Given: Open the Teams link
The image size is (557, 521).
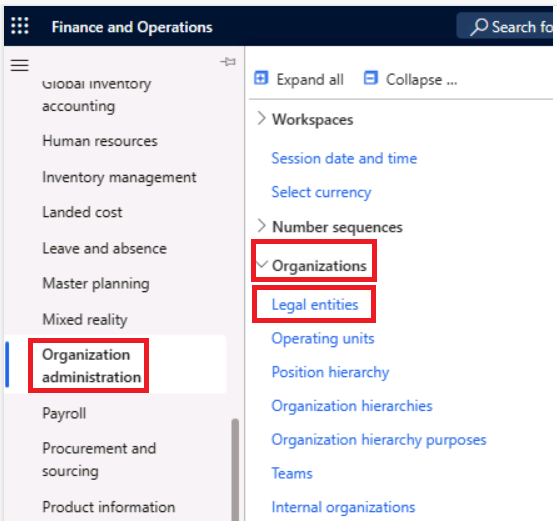Looking at the screenshot, I should (292, 473).
